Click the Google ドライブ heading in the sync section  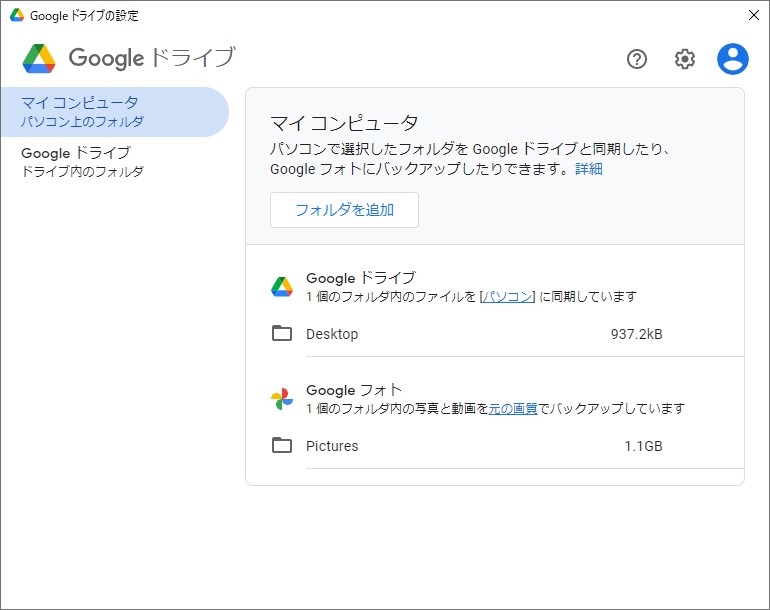click(361, 278)
